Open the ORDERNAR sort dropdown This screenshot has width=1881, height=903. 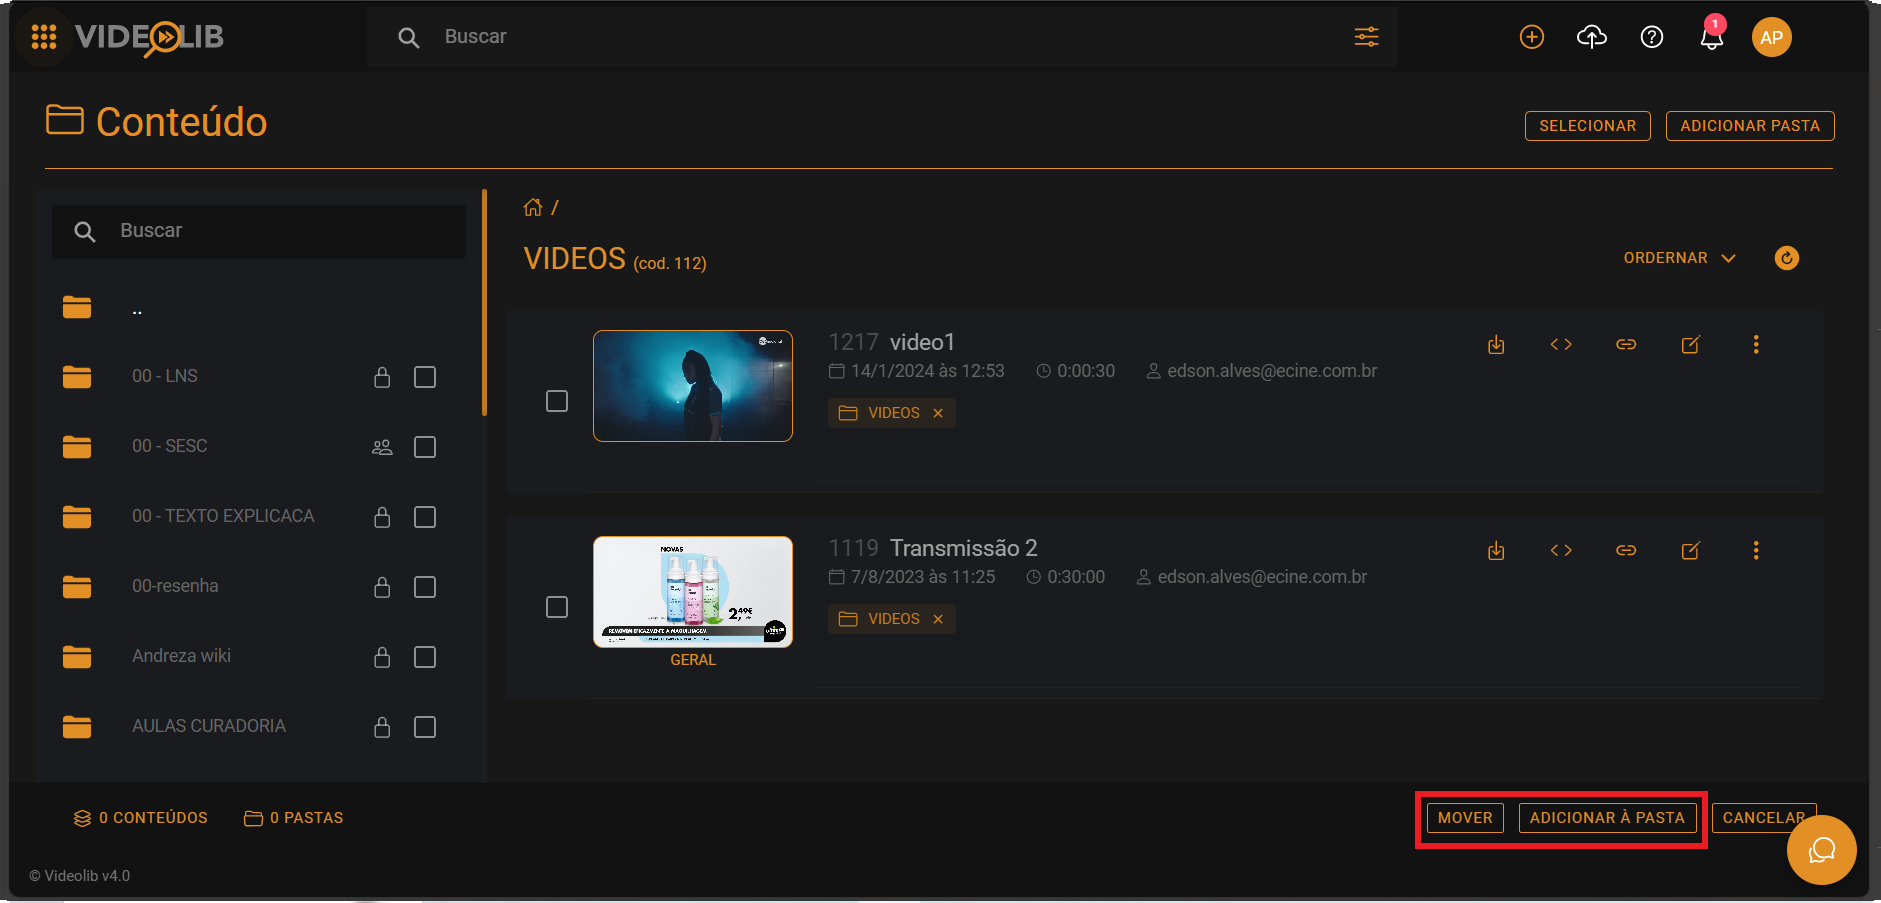point(1679,258)
